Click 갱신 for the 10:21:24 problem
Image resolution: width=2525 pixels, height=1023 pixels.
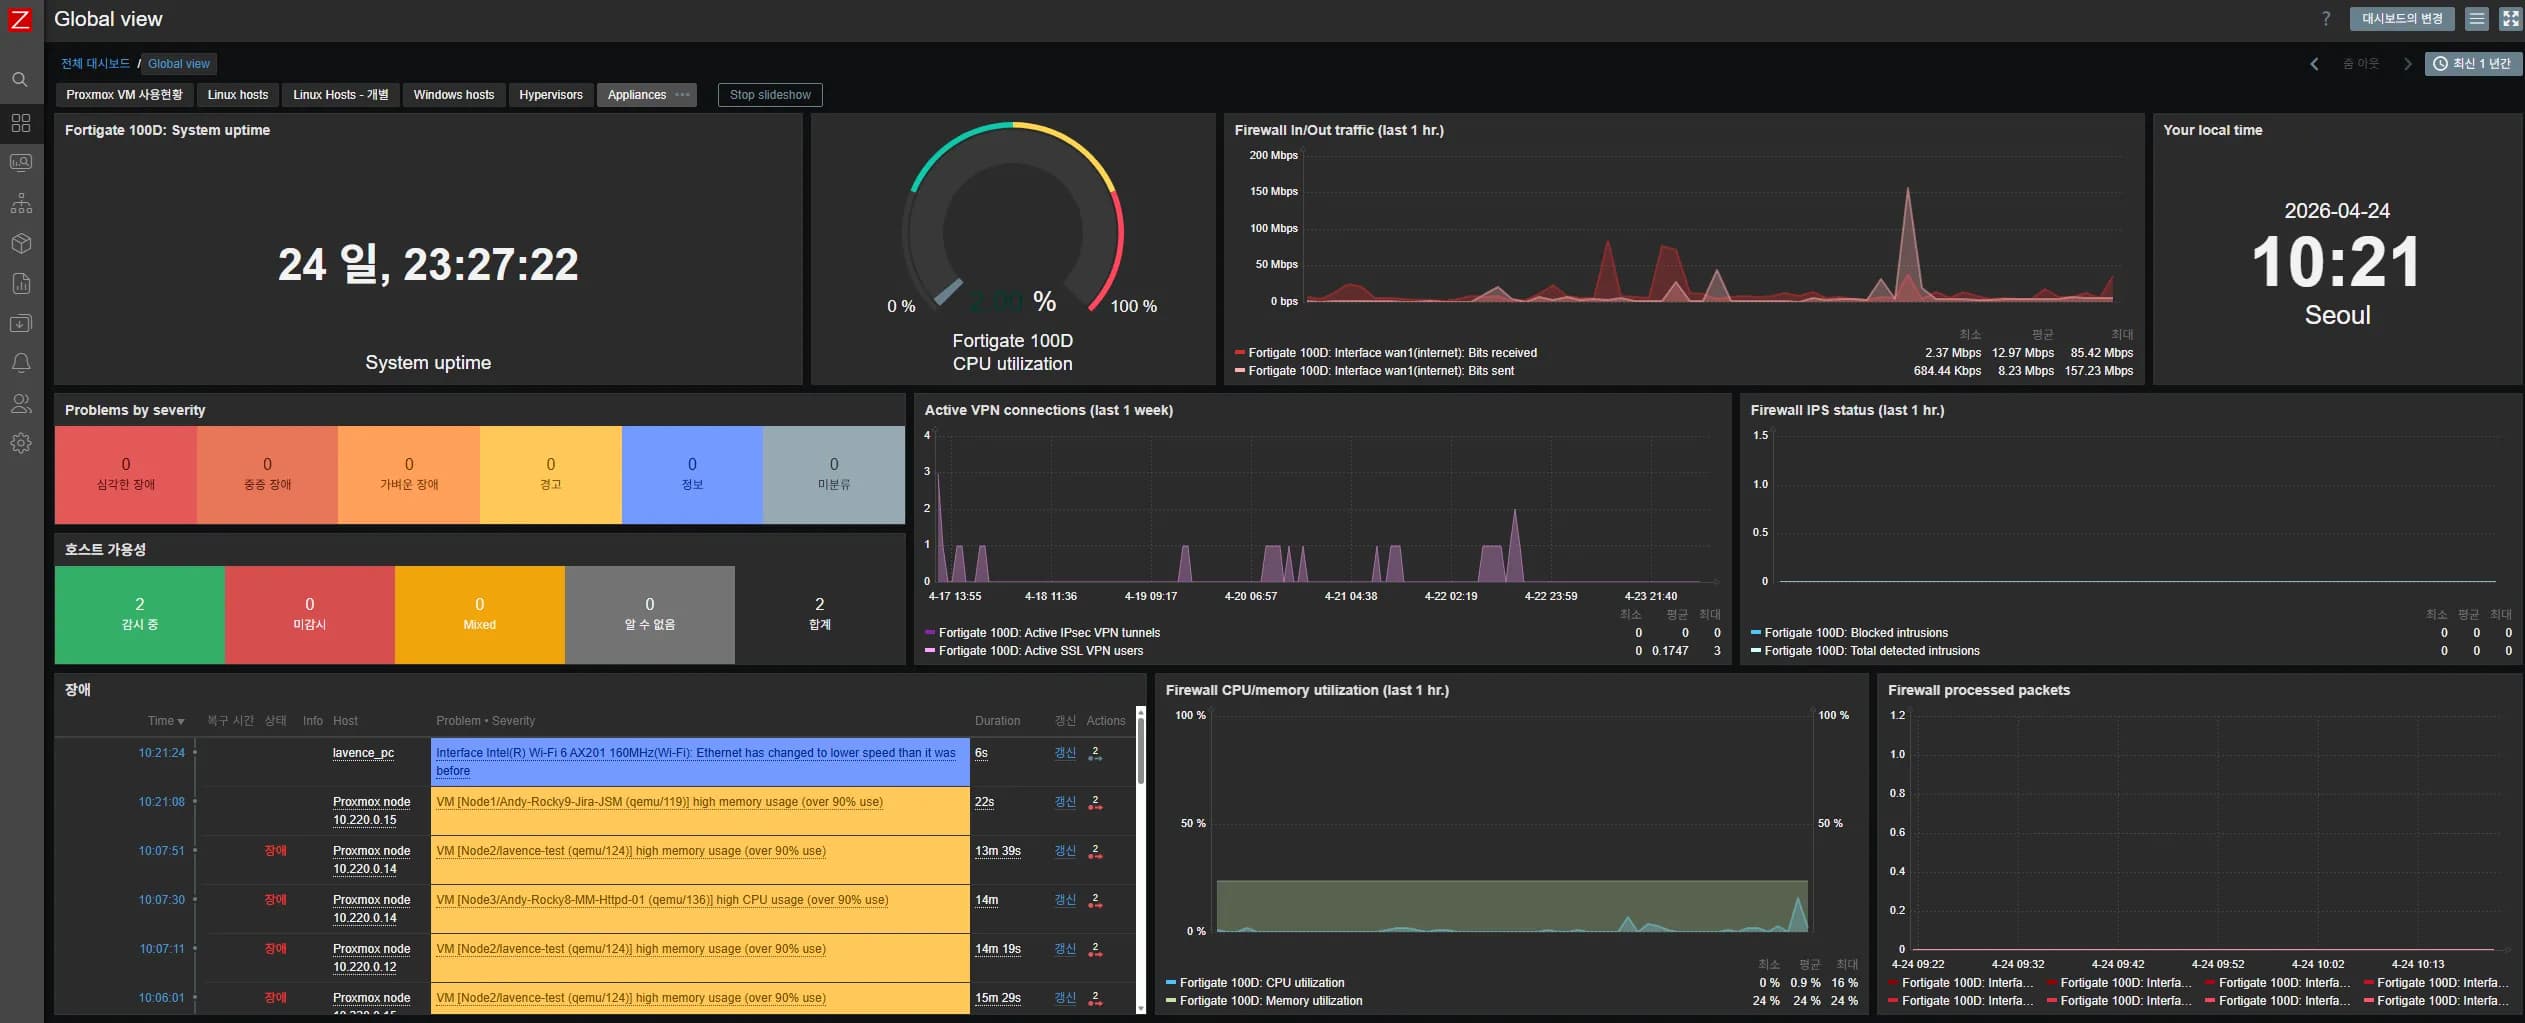[1065, 753]
